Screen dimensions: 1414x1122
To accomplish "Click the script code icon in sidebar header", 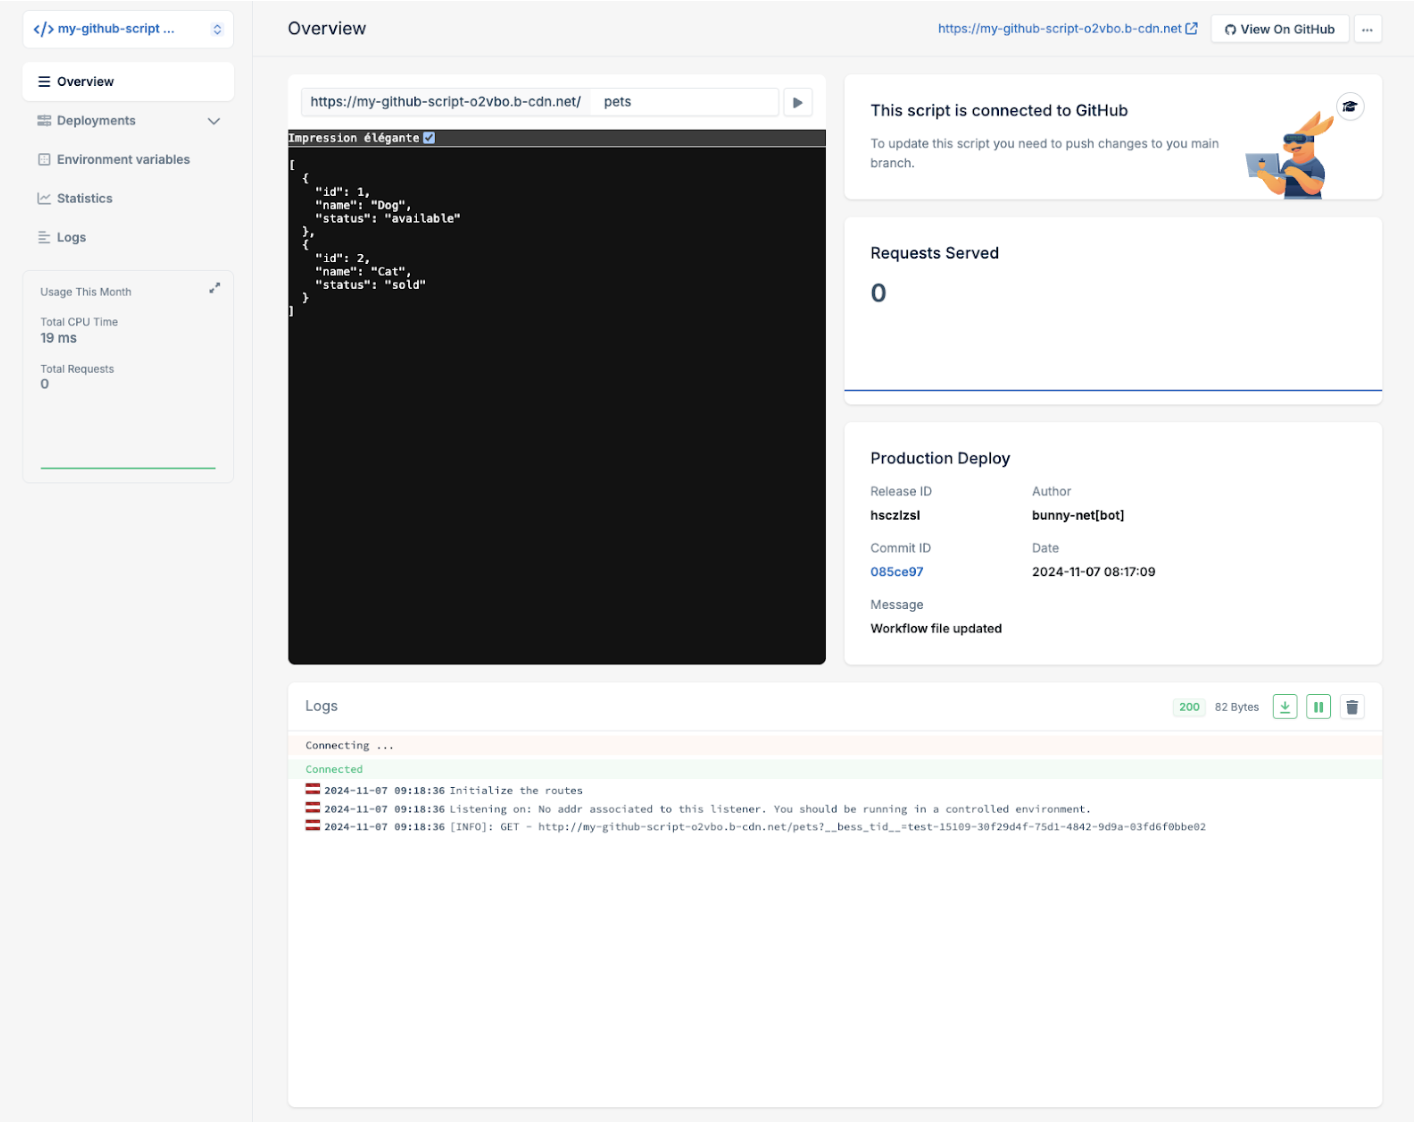I will click(43, 29).
